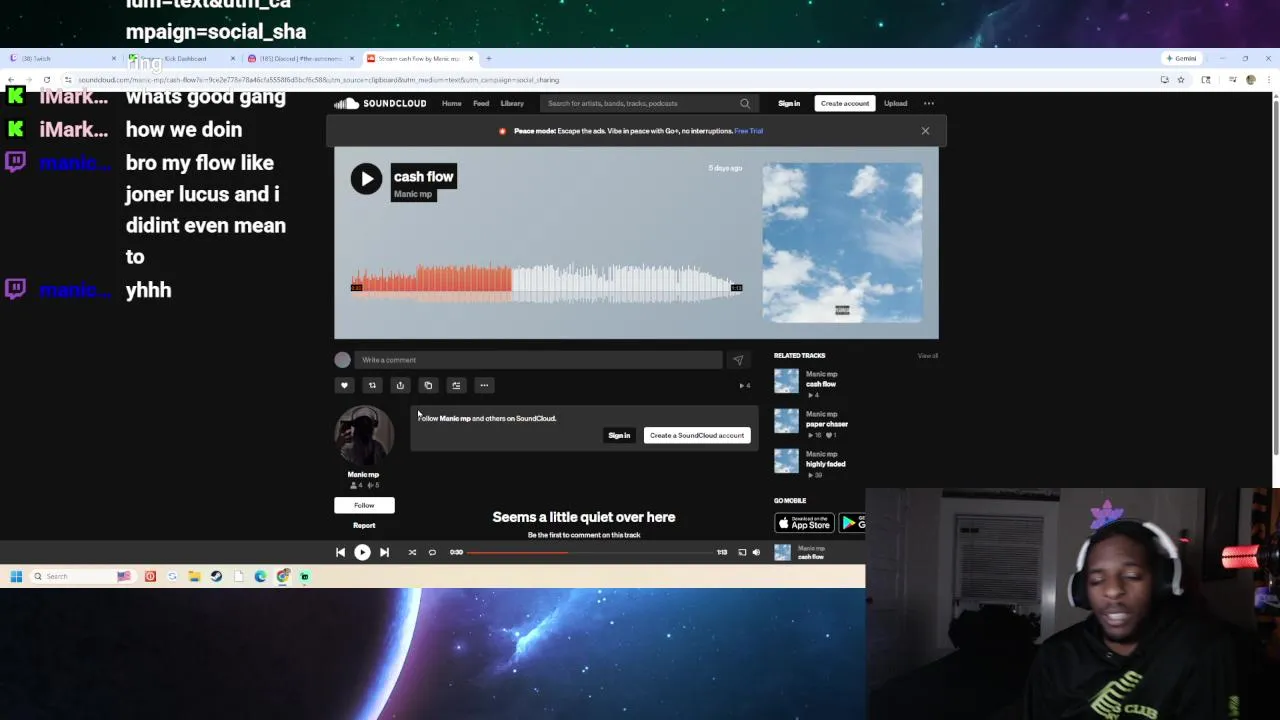The image size is (1280, 720).
Task: Open Steam from the taskbar
Action: [x=216, y=576]
